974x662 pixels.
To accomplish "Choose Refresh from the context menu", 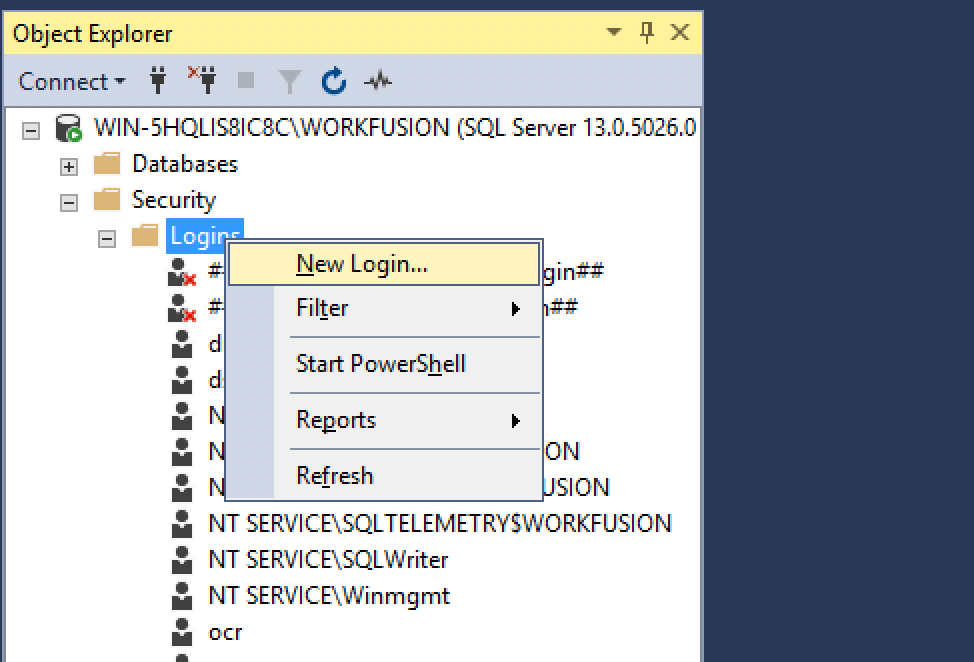I will [383, 476].
